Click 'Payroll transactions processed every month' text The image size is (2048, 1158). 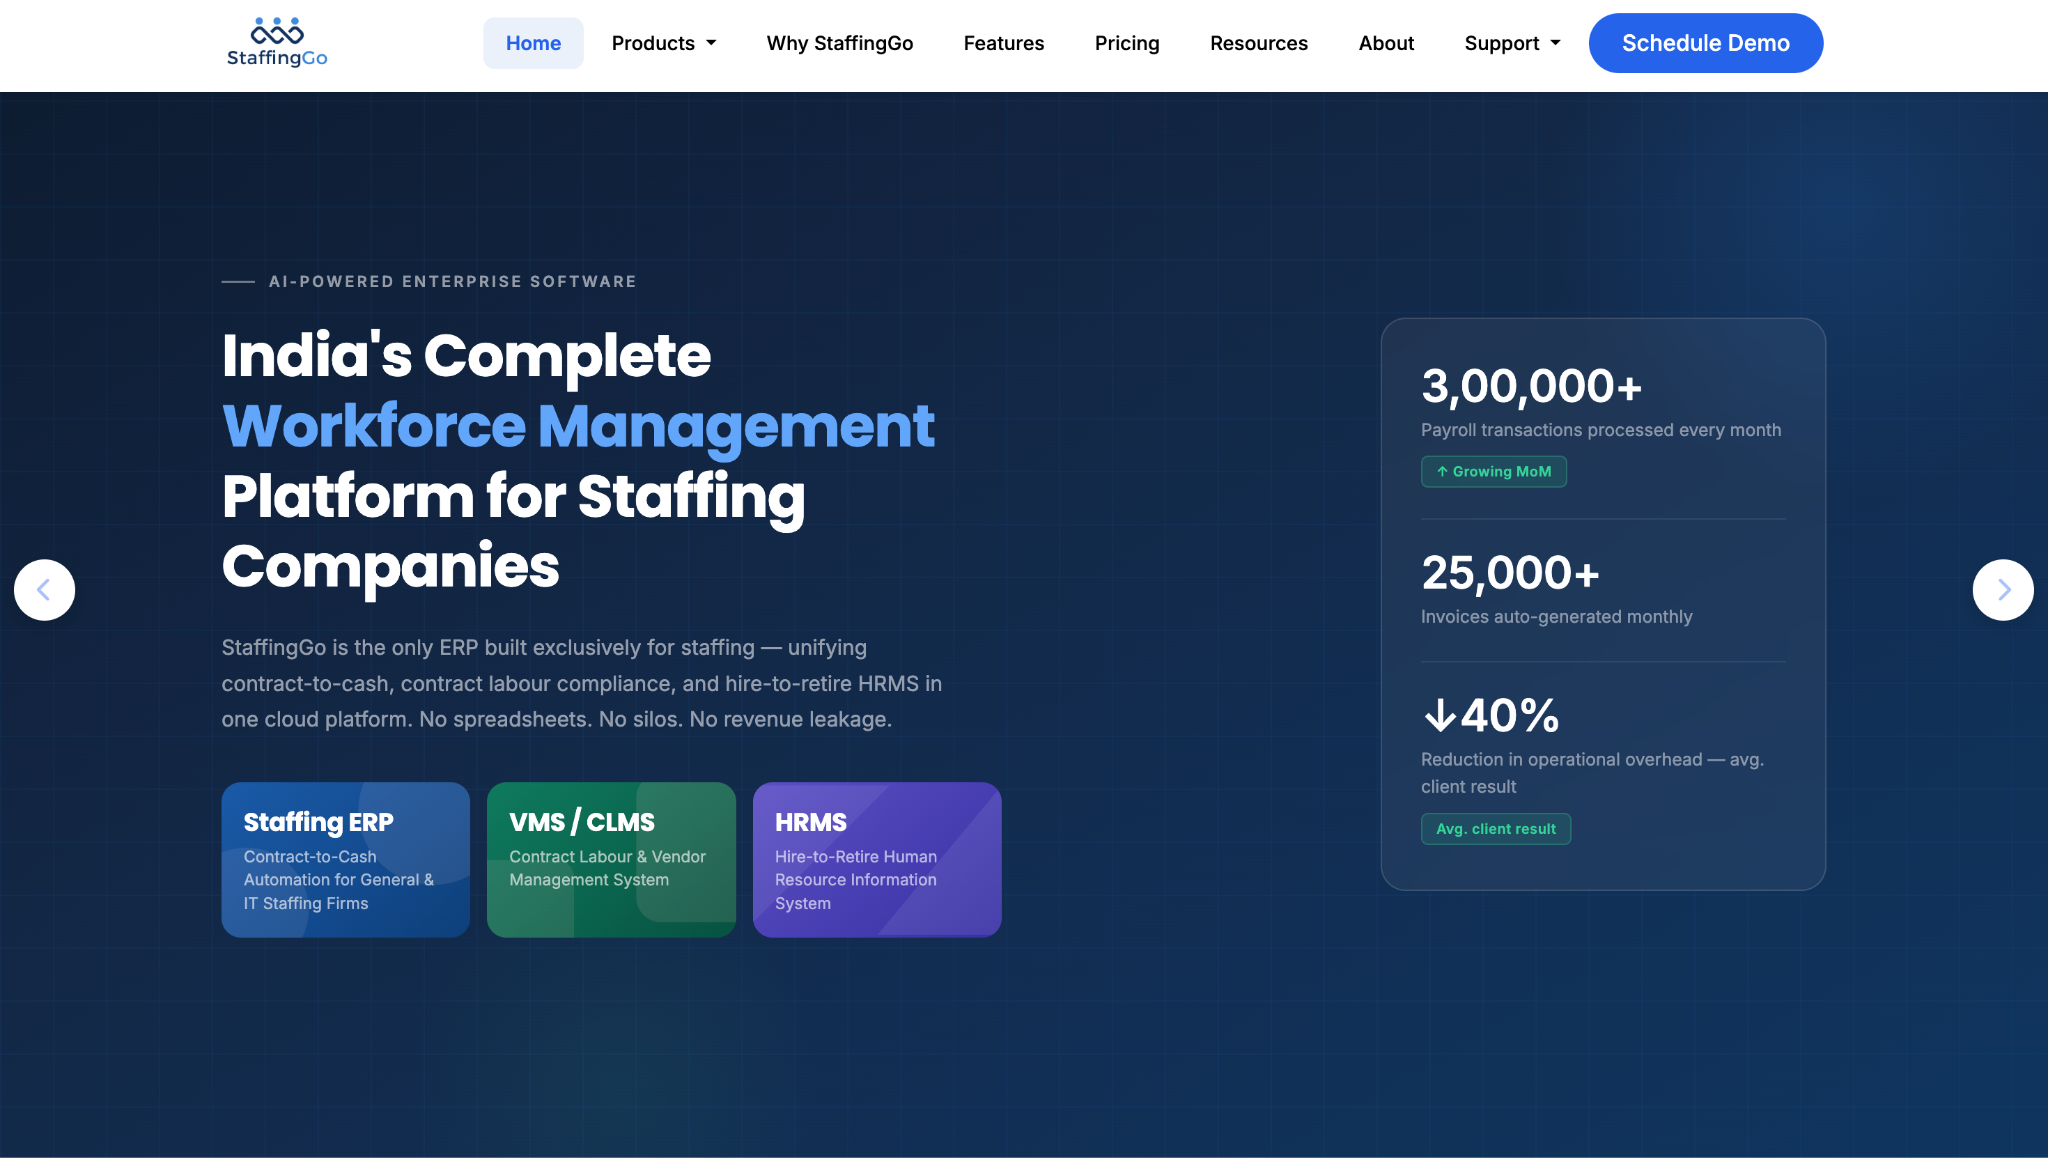[x=1601, y=430]
